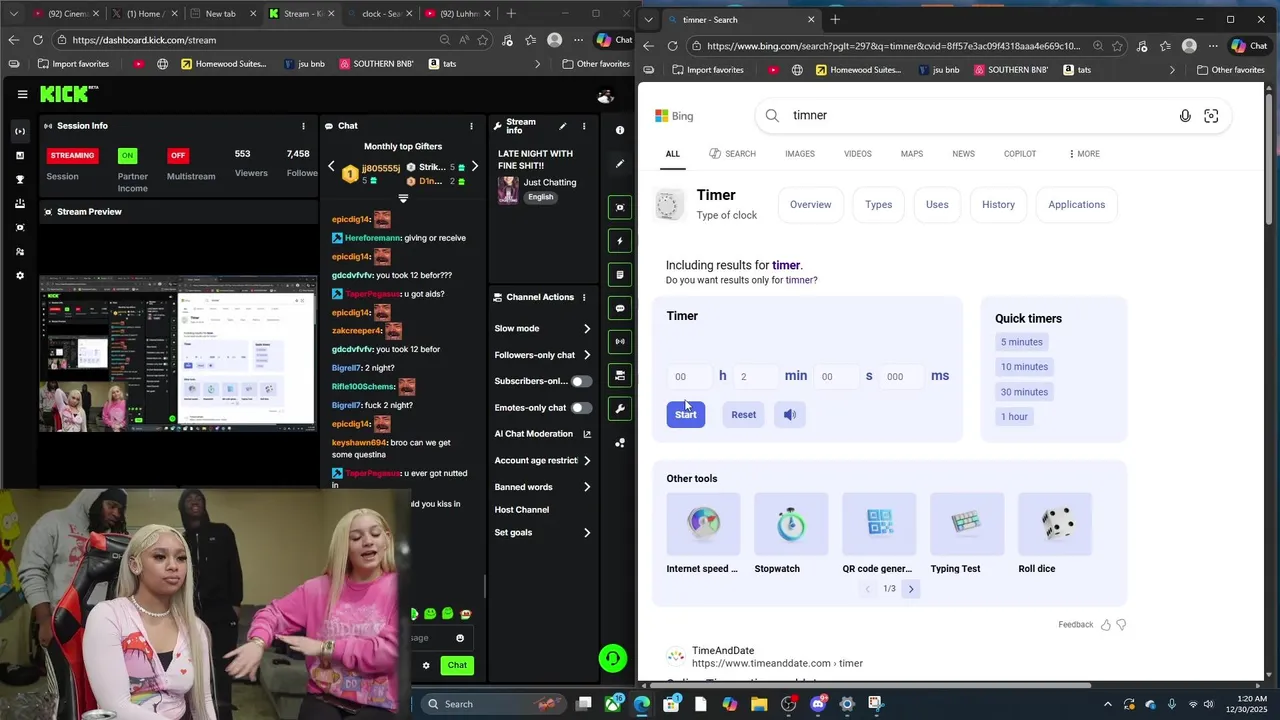Click the green headset support button
1280x720 pixels.
pos(613,658)
